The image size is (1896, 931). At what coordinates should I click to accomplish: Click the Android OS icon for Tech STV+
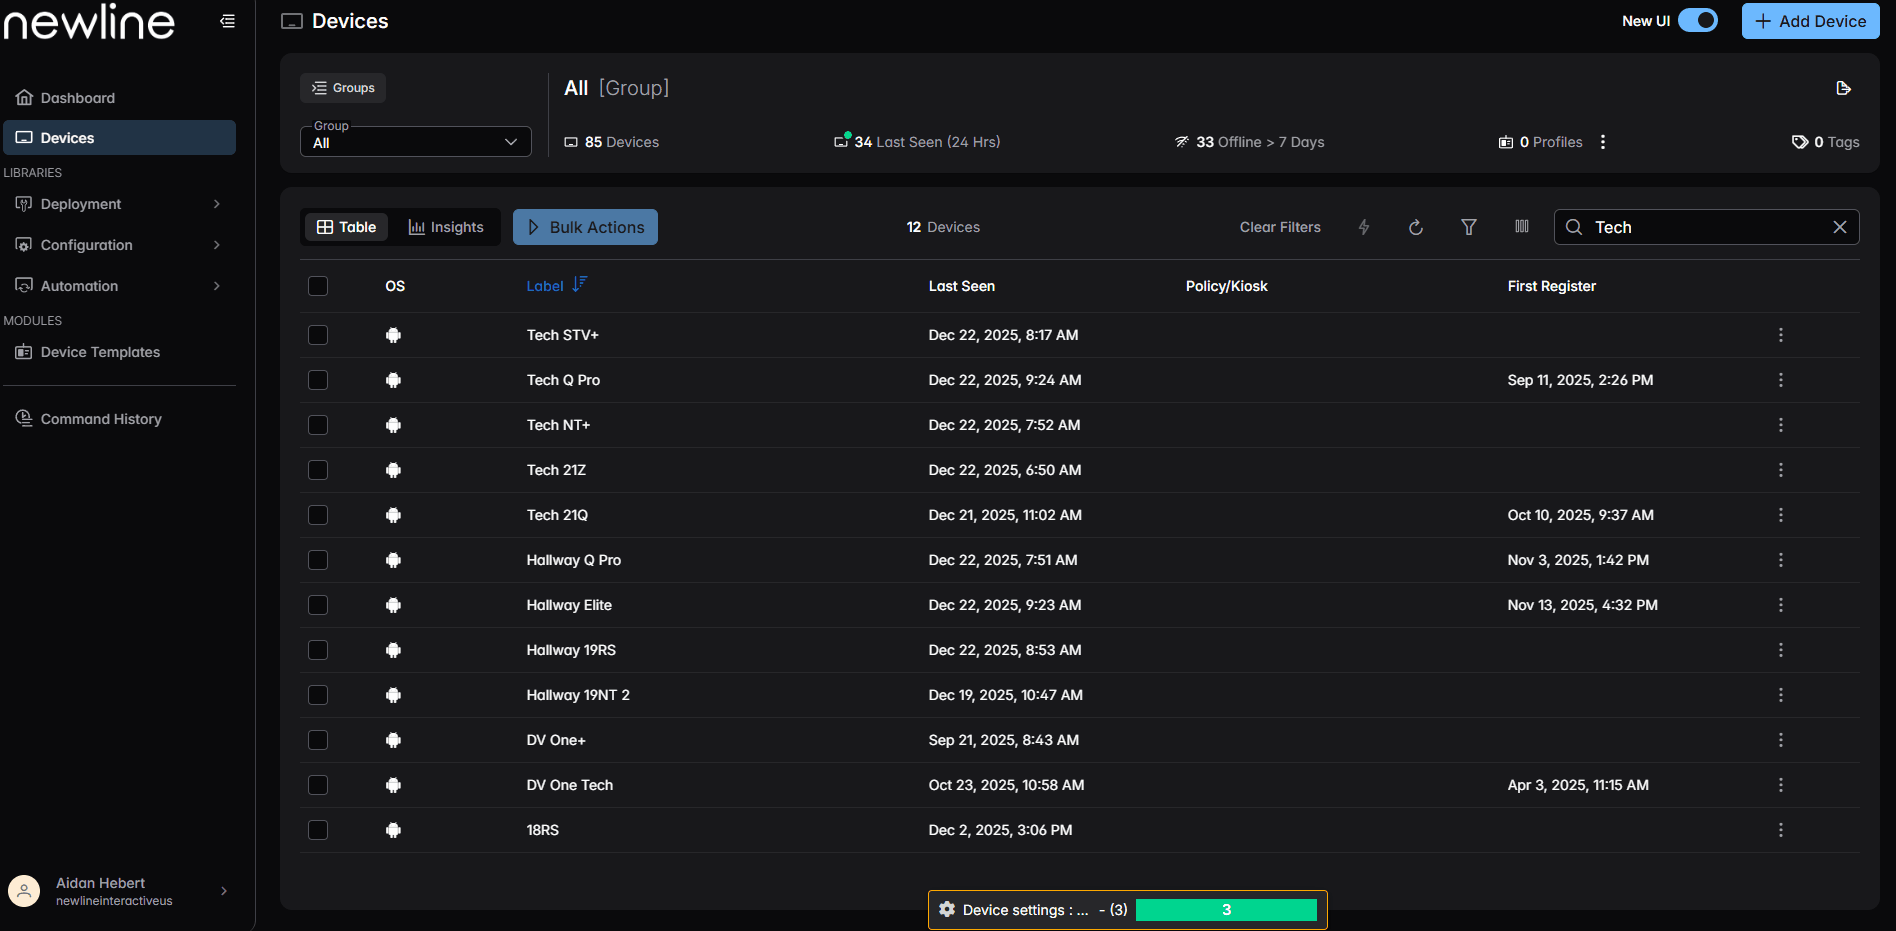click(394, 335)
